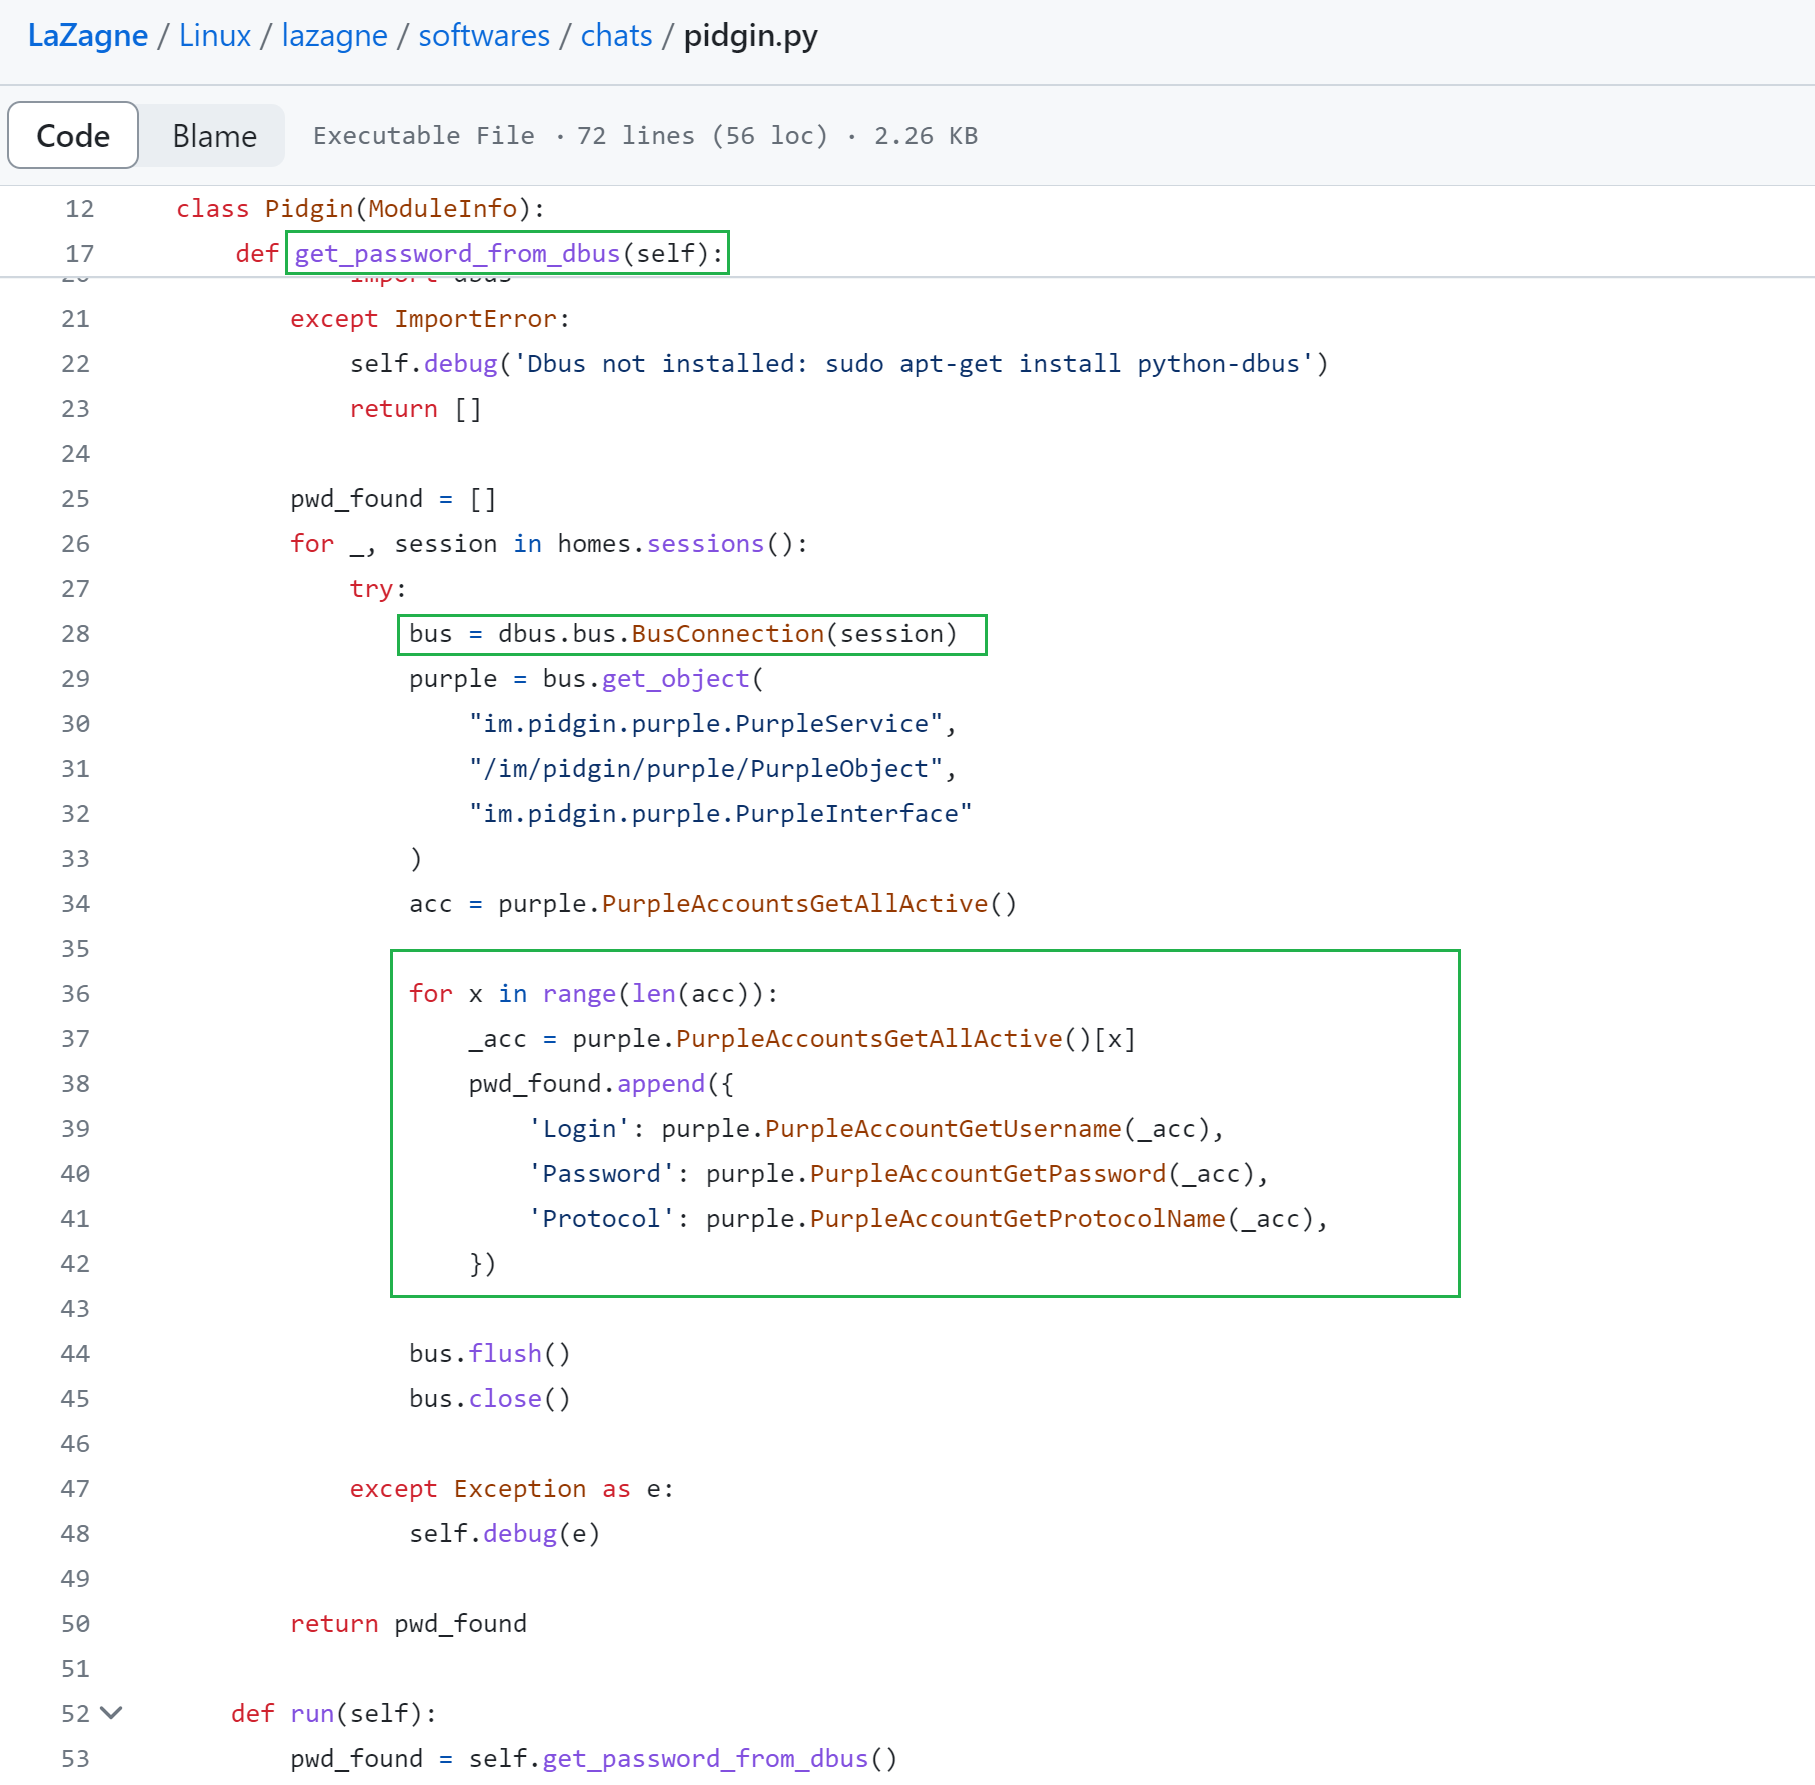
Task: Click the PurpleAccountGetPassword symbol
Action: (x=987, y=1174)
